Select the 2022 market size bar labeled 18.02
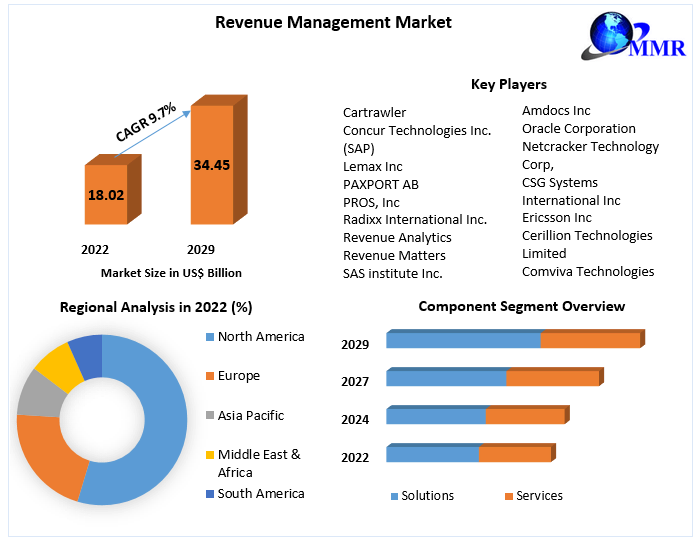Viewport: 700px width, 544px height. (106, 195)
